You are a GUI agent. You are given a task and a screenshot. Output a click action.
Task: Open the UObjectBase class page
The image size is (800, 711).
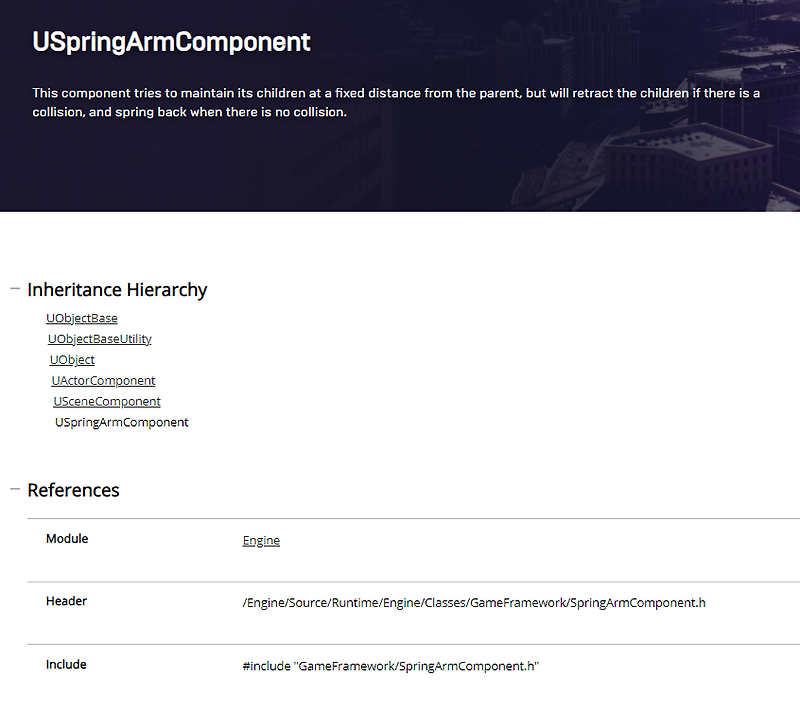(x=81, y=317)
